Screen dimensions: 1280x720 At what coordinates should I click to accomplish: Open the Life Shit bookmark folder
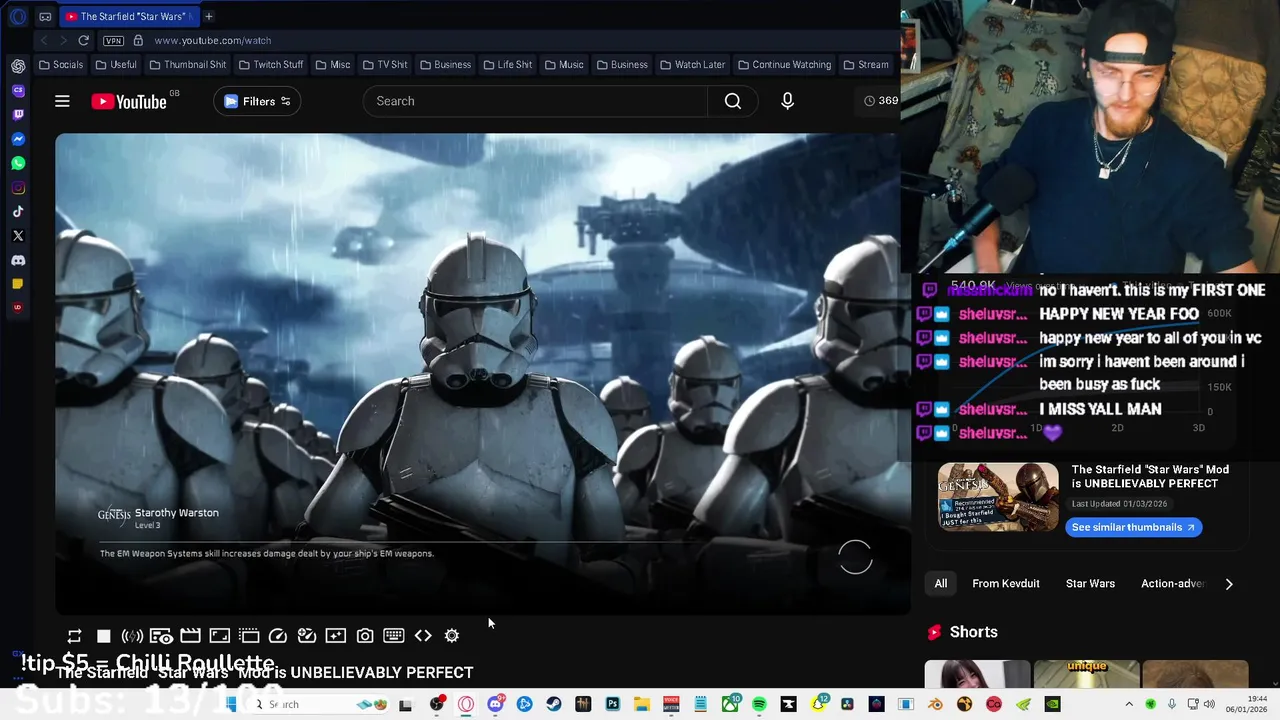coord(508,65)
